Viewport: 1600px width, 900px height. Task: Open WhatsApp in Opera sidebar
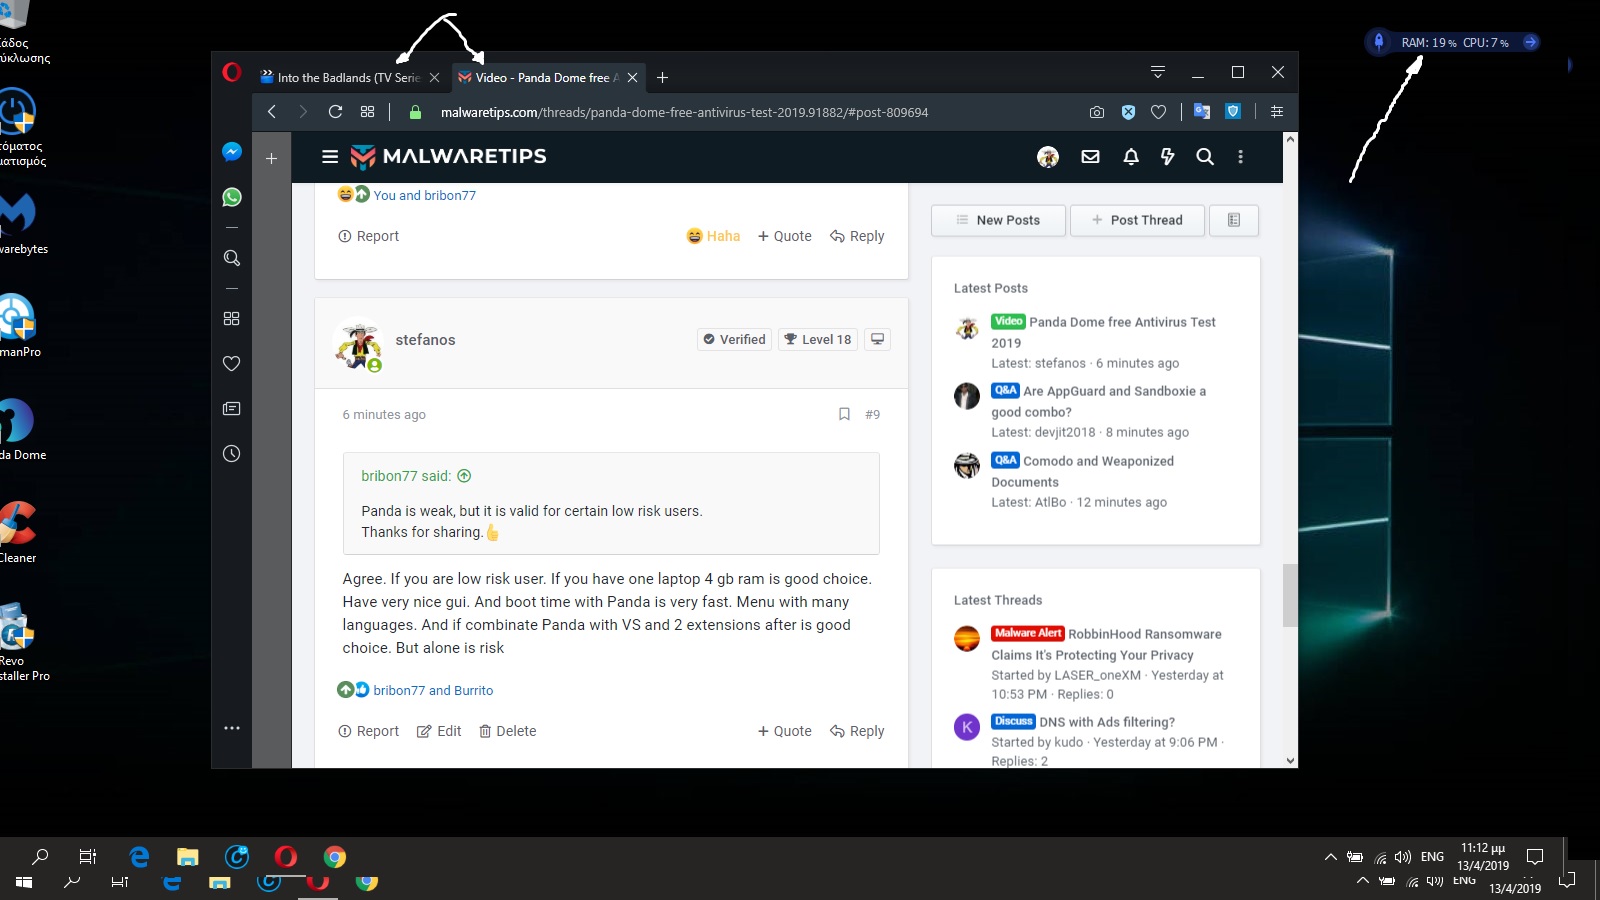pyautogui.click(x=232, y=197)
